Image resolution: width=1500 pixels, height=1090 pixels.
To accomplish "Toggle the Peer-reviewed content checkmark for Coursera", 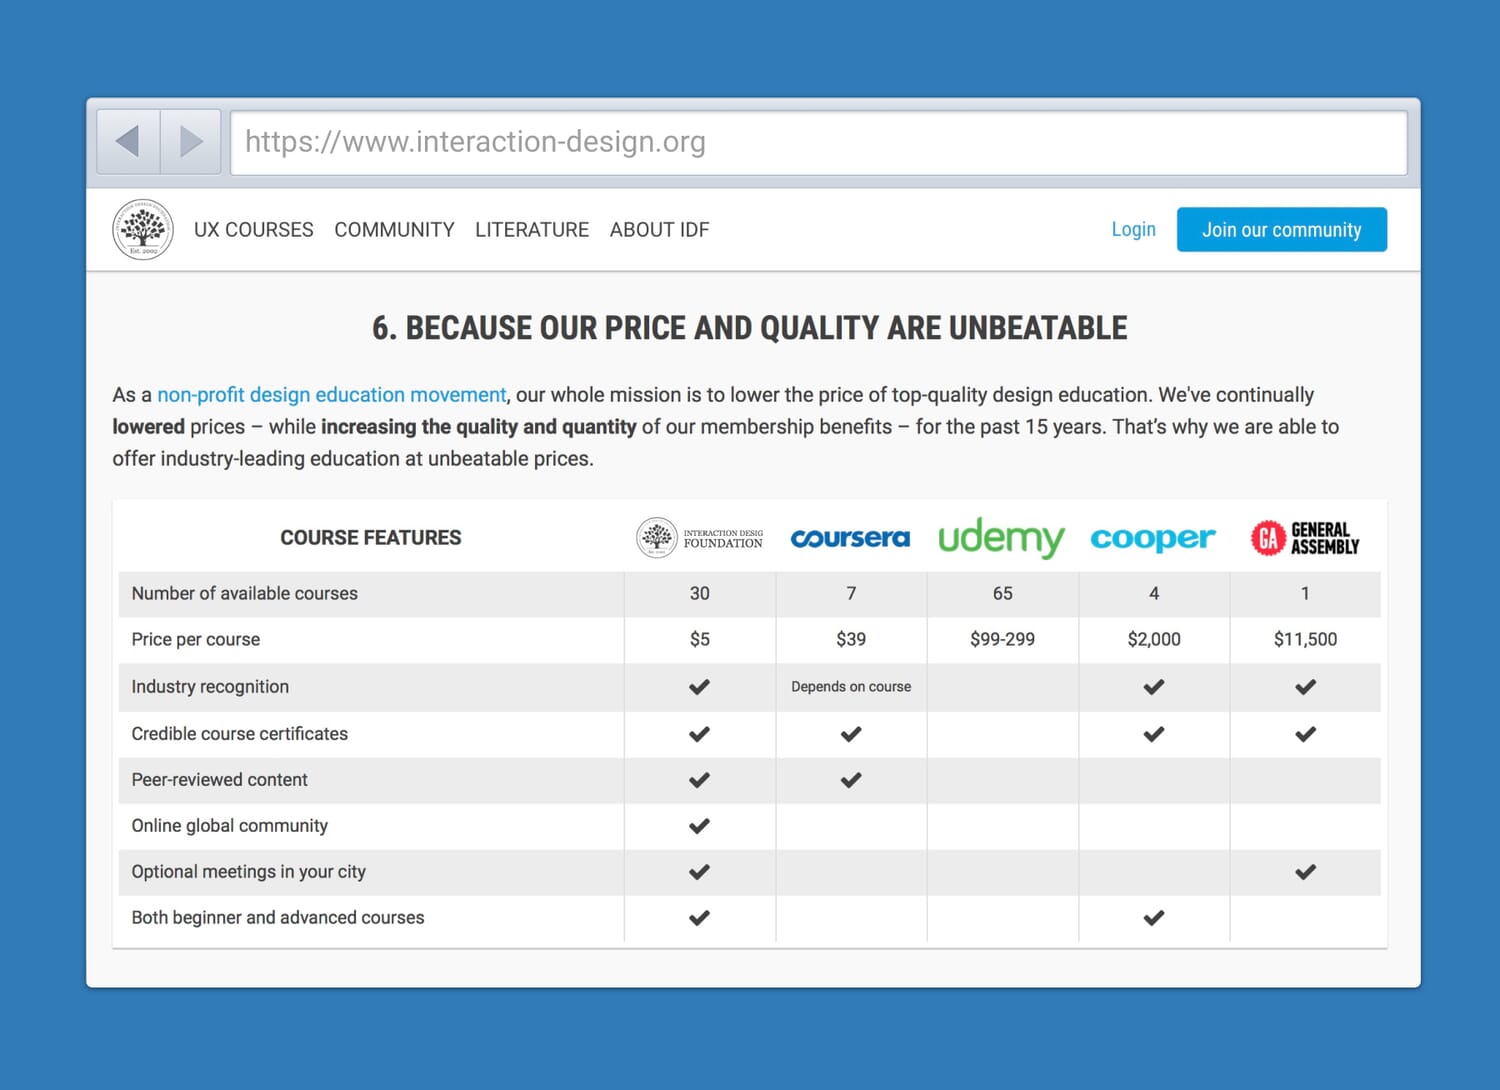I will point(850,780).
